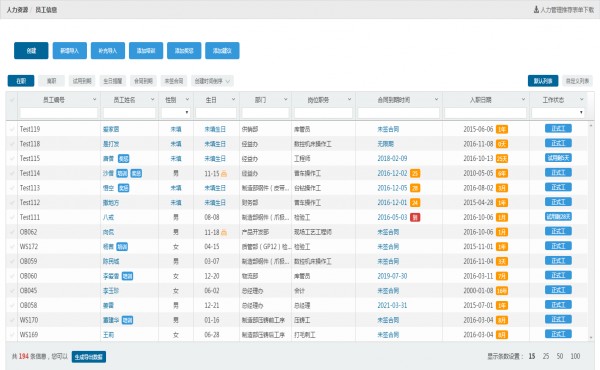Open the 工作状态 filter select box
Image resolution: width=600 pixels, height=370 pixels.
click(558, 112)
